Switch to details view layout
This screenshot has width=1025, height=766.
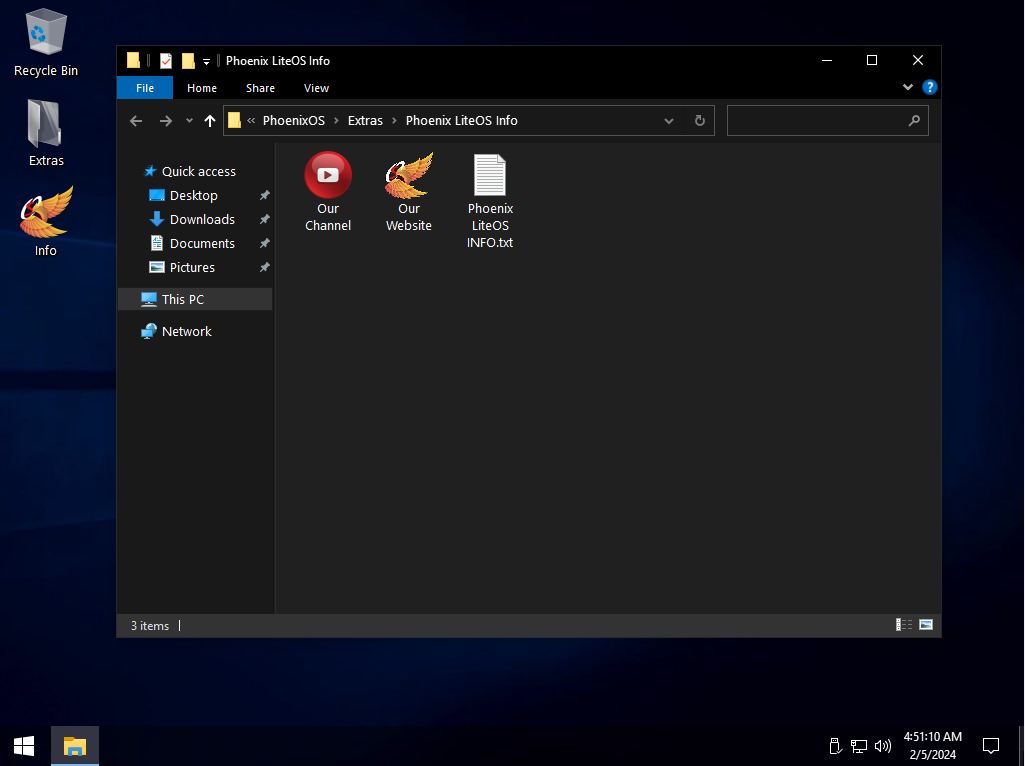[904, 625]
